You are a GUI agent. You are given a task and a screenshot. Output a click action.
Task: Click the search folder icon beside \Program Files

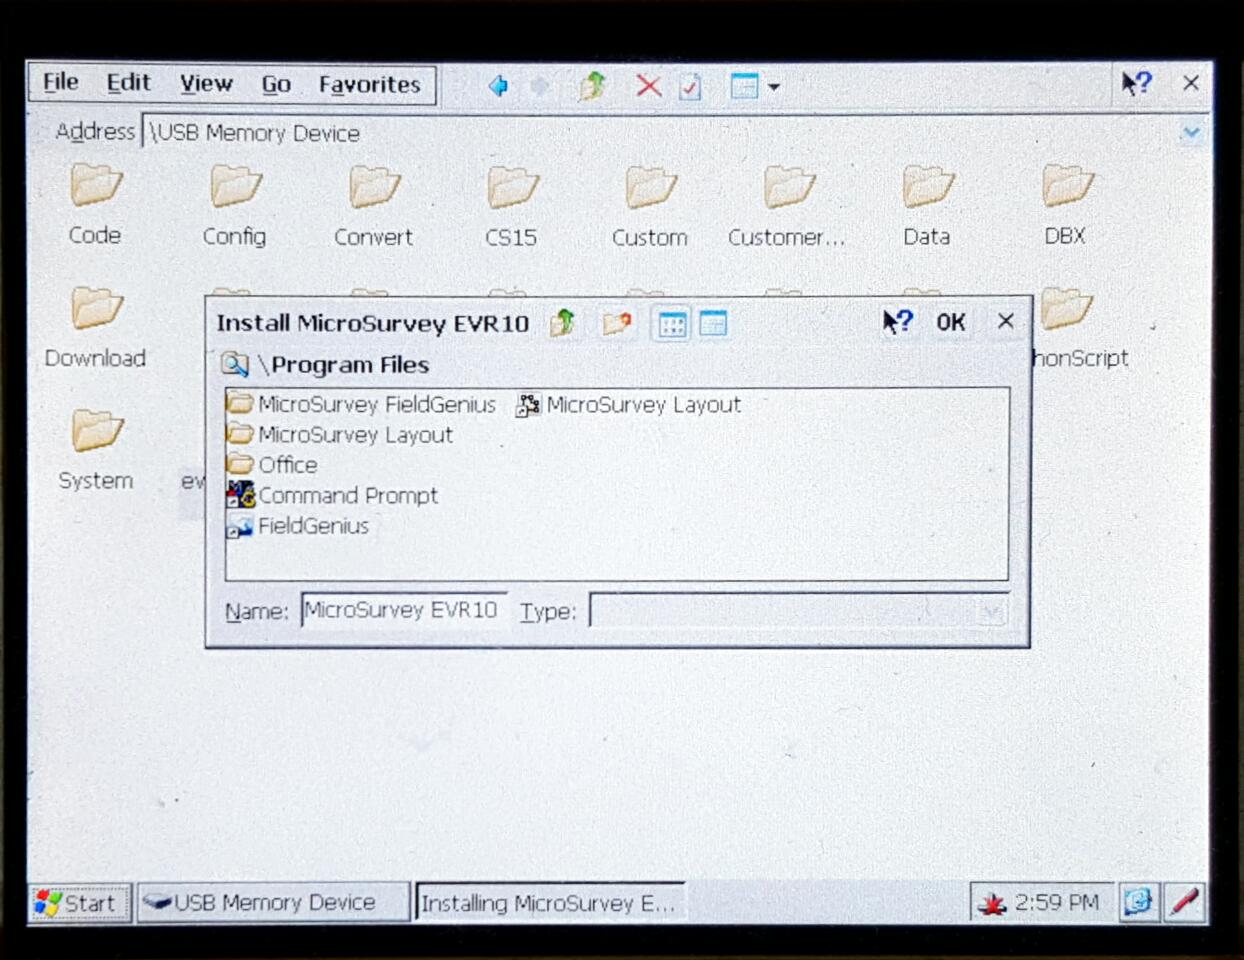click(235, 365)
